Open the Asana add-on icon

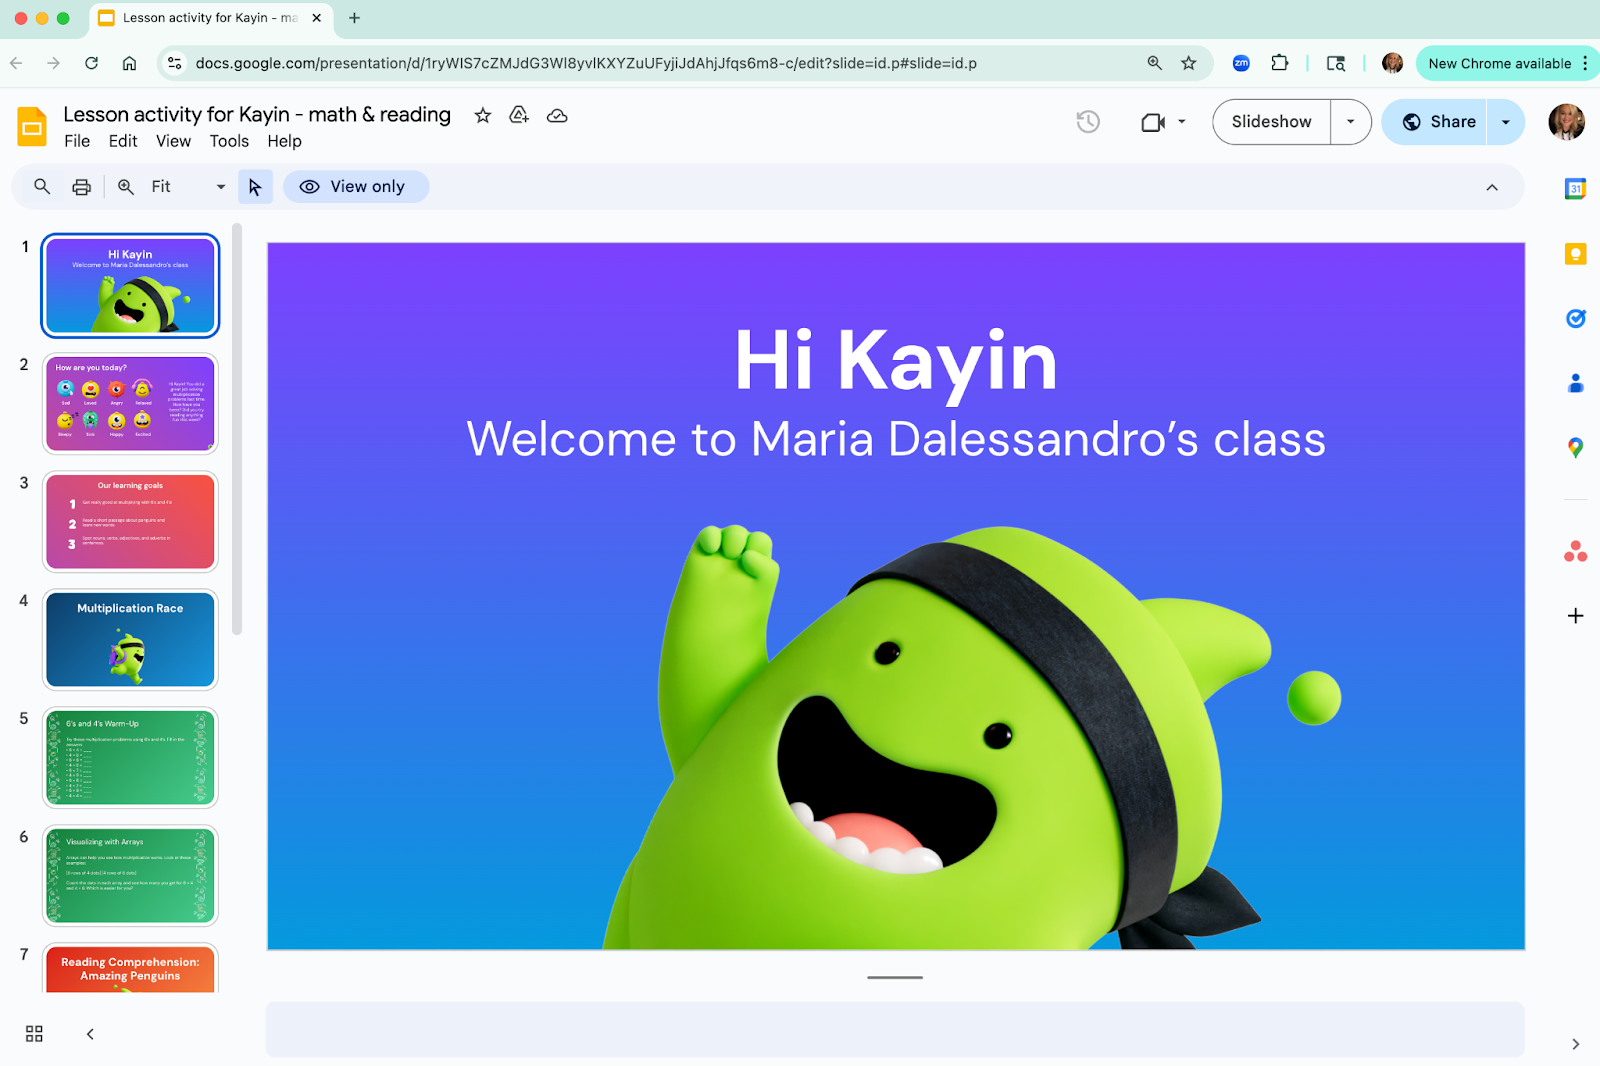coord(1575,551)
